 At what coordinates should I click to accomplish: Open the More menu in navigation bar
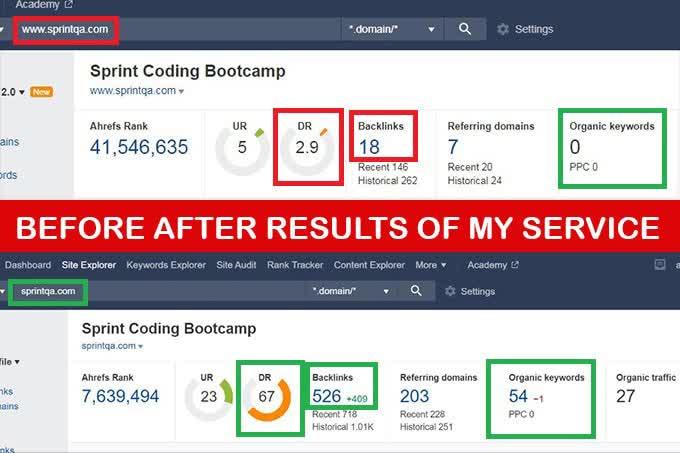pyautogui.click(x=431, y=265)
